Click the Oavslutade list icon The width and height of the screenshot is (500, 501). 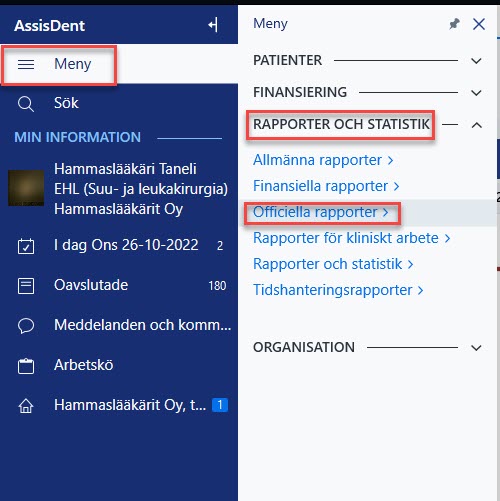(x=26, y=286)
